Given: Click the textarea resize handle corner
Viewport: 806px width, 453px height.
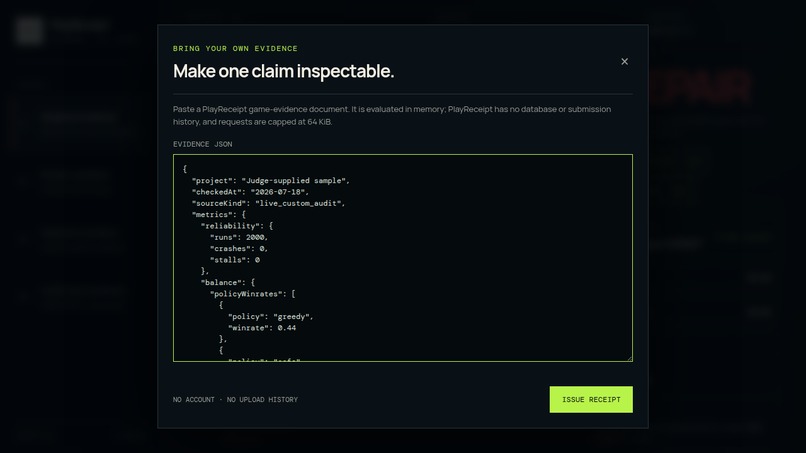Looking at the screenshot, I should click(x=629, y=358).
